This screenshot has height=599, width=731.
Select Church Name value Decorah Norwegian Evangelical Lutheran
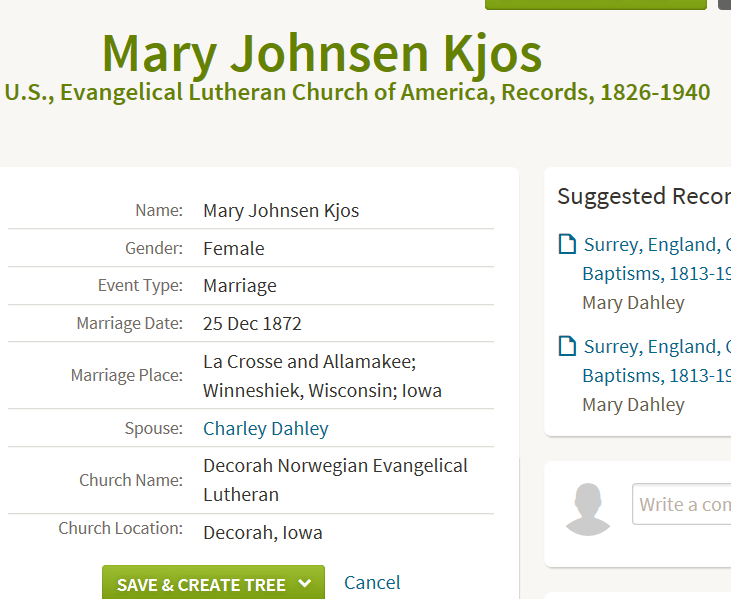[336, 480]
